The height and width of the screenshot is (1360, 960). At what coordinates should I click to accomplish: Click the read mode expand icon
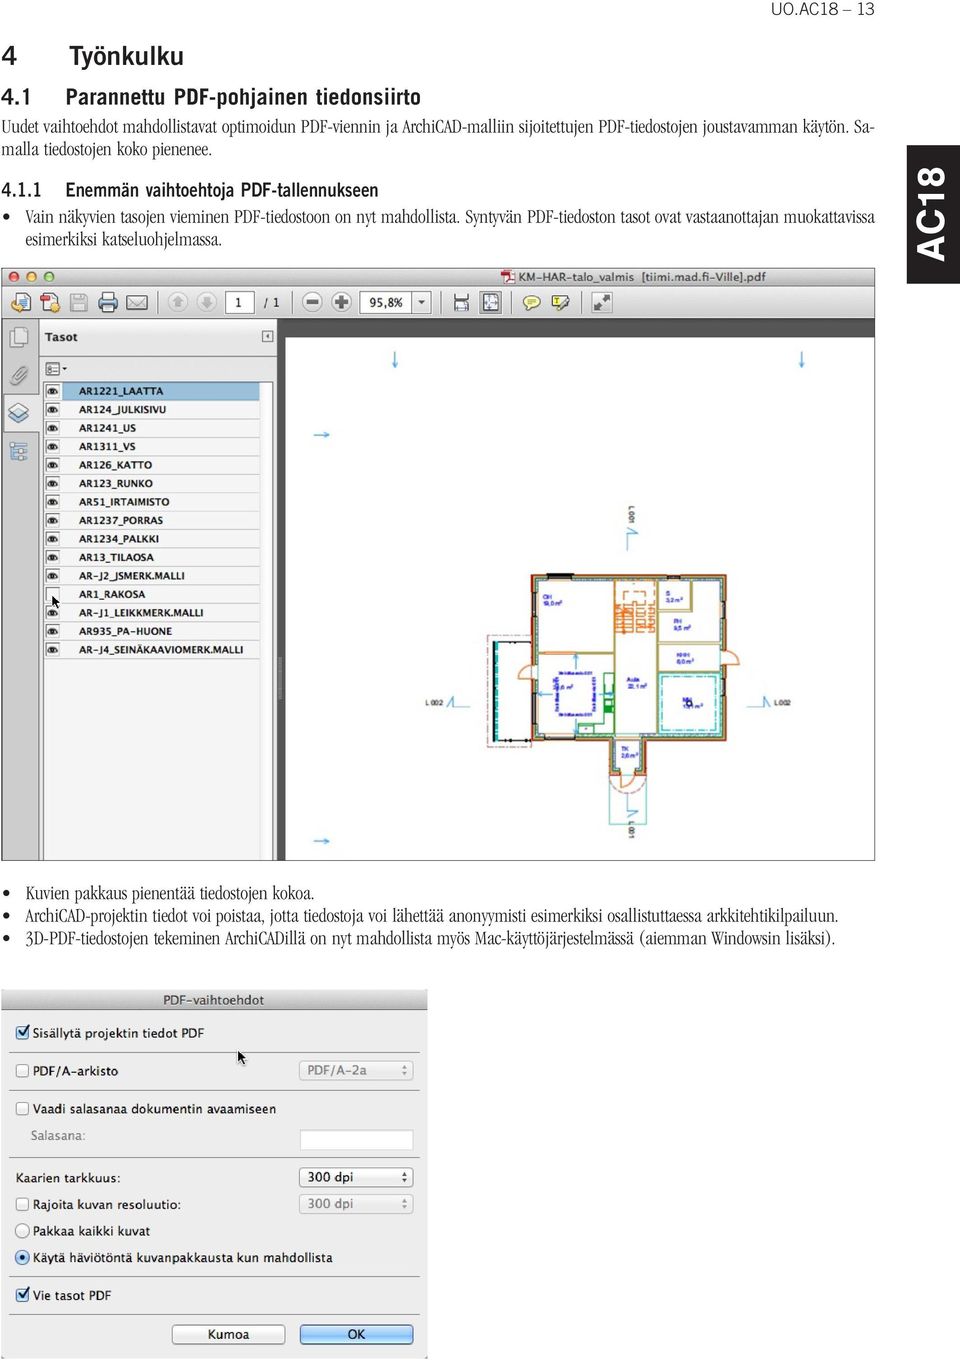click(602, 302)
